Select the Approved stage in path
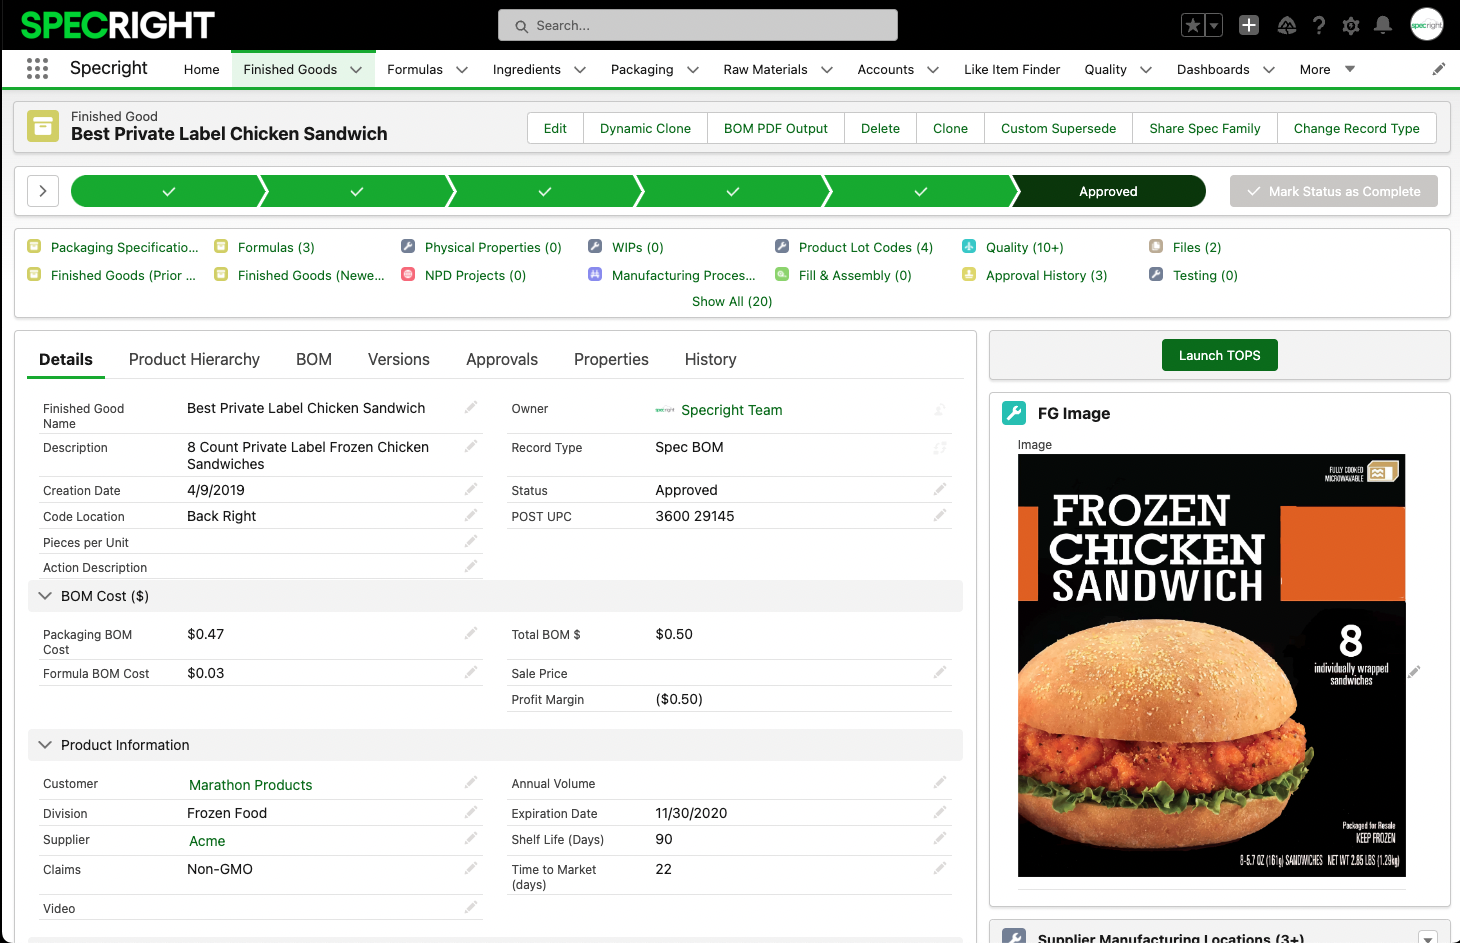Screen dimensions: 1460x943 coord(1108,191)
